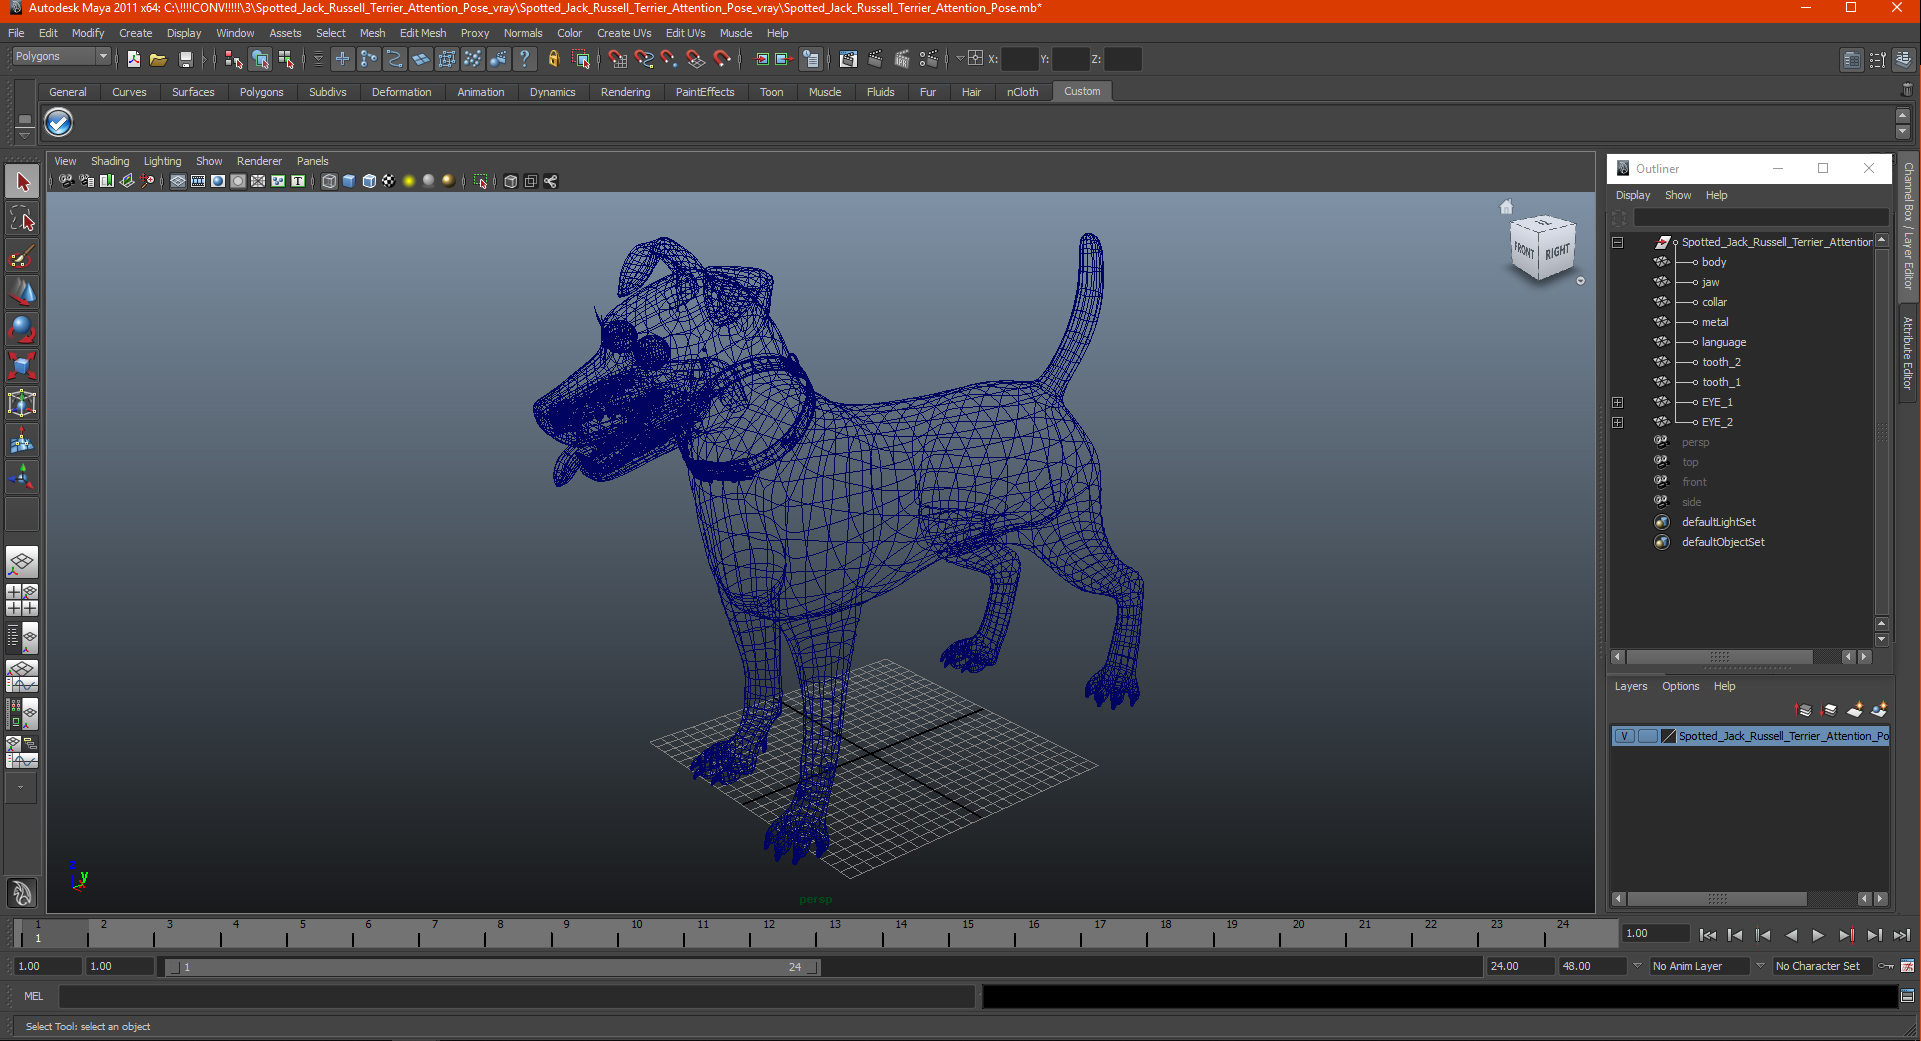Enable snap to curves magnet
The image size is (1921, 1041).
coord(644,59)
